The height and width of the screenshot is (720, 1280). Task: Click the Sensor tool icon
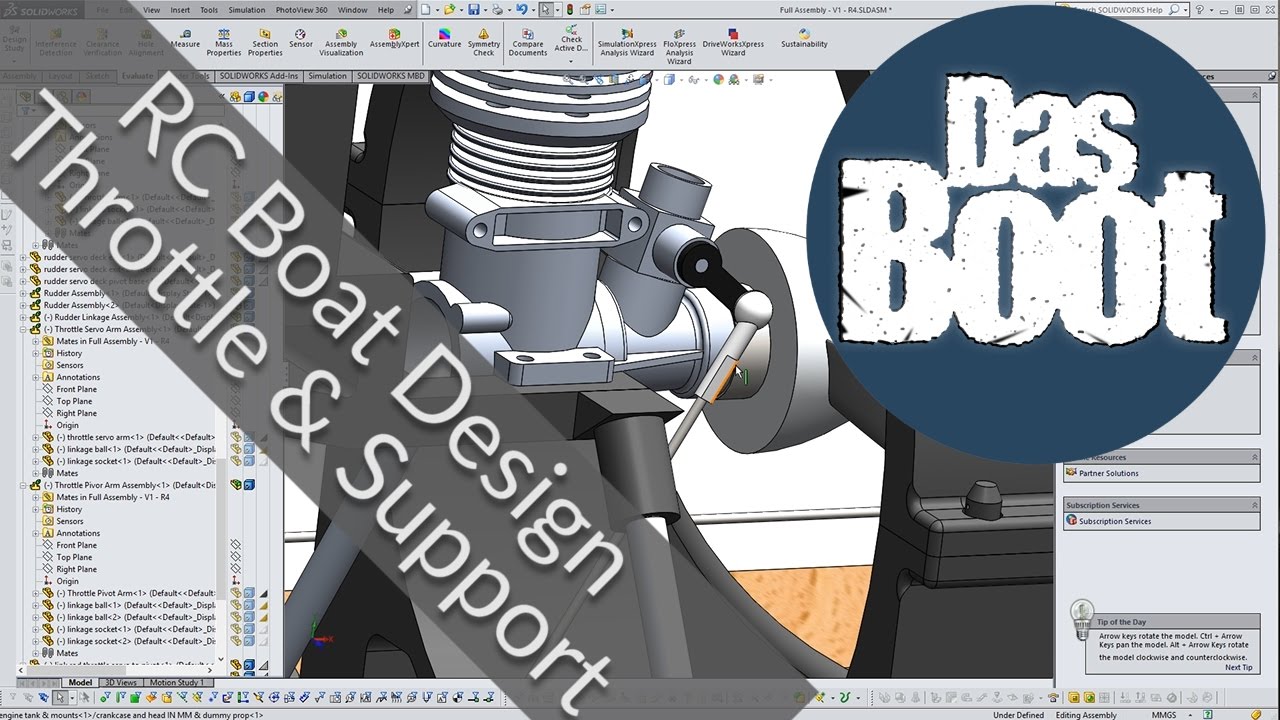tap(301, 39)
